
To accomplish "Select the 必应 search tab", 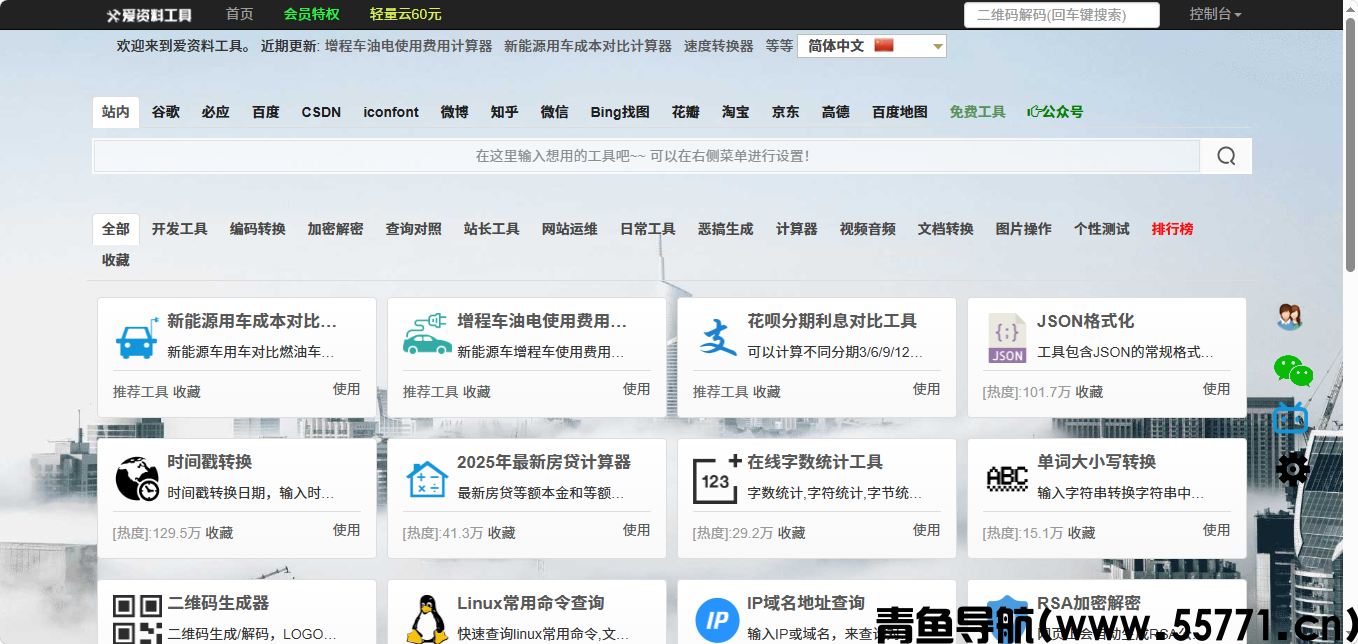I will point(215,112).
